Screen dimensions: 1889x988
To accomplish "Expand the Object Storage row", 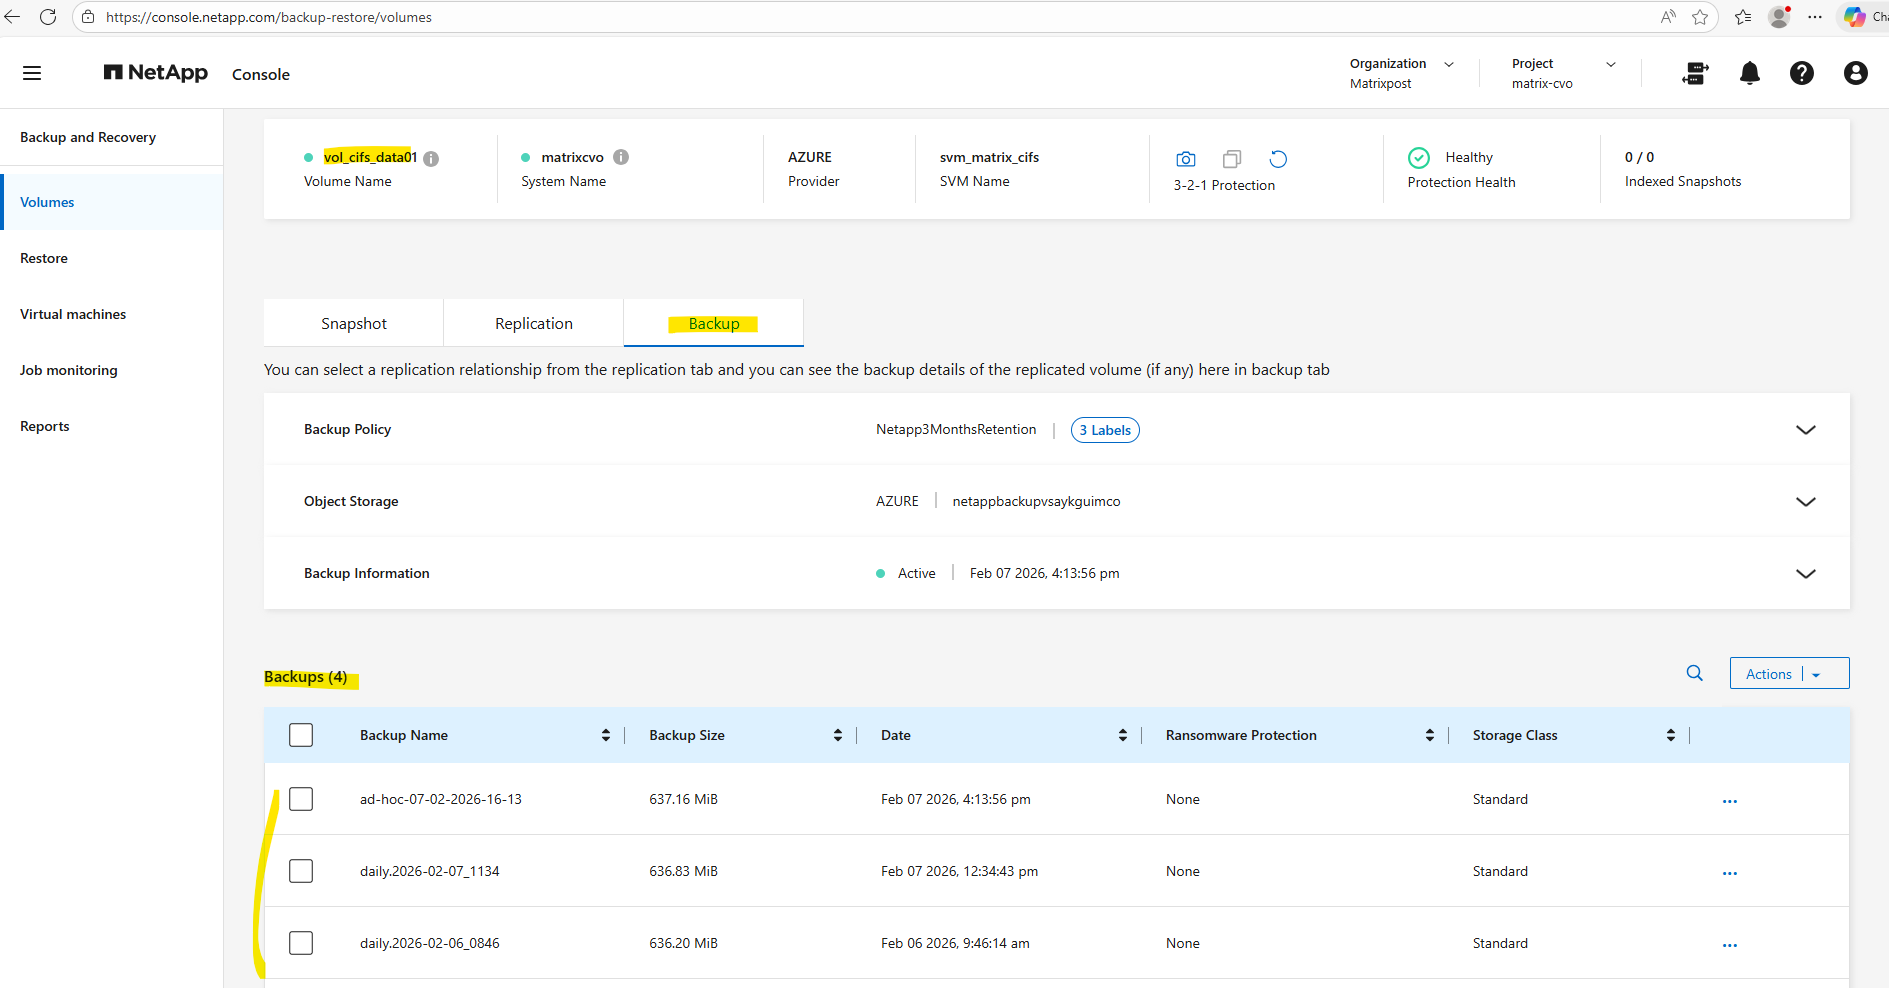I will [x=1805, y=502].
